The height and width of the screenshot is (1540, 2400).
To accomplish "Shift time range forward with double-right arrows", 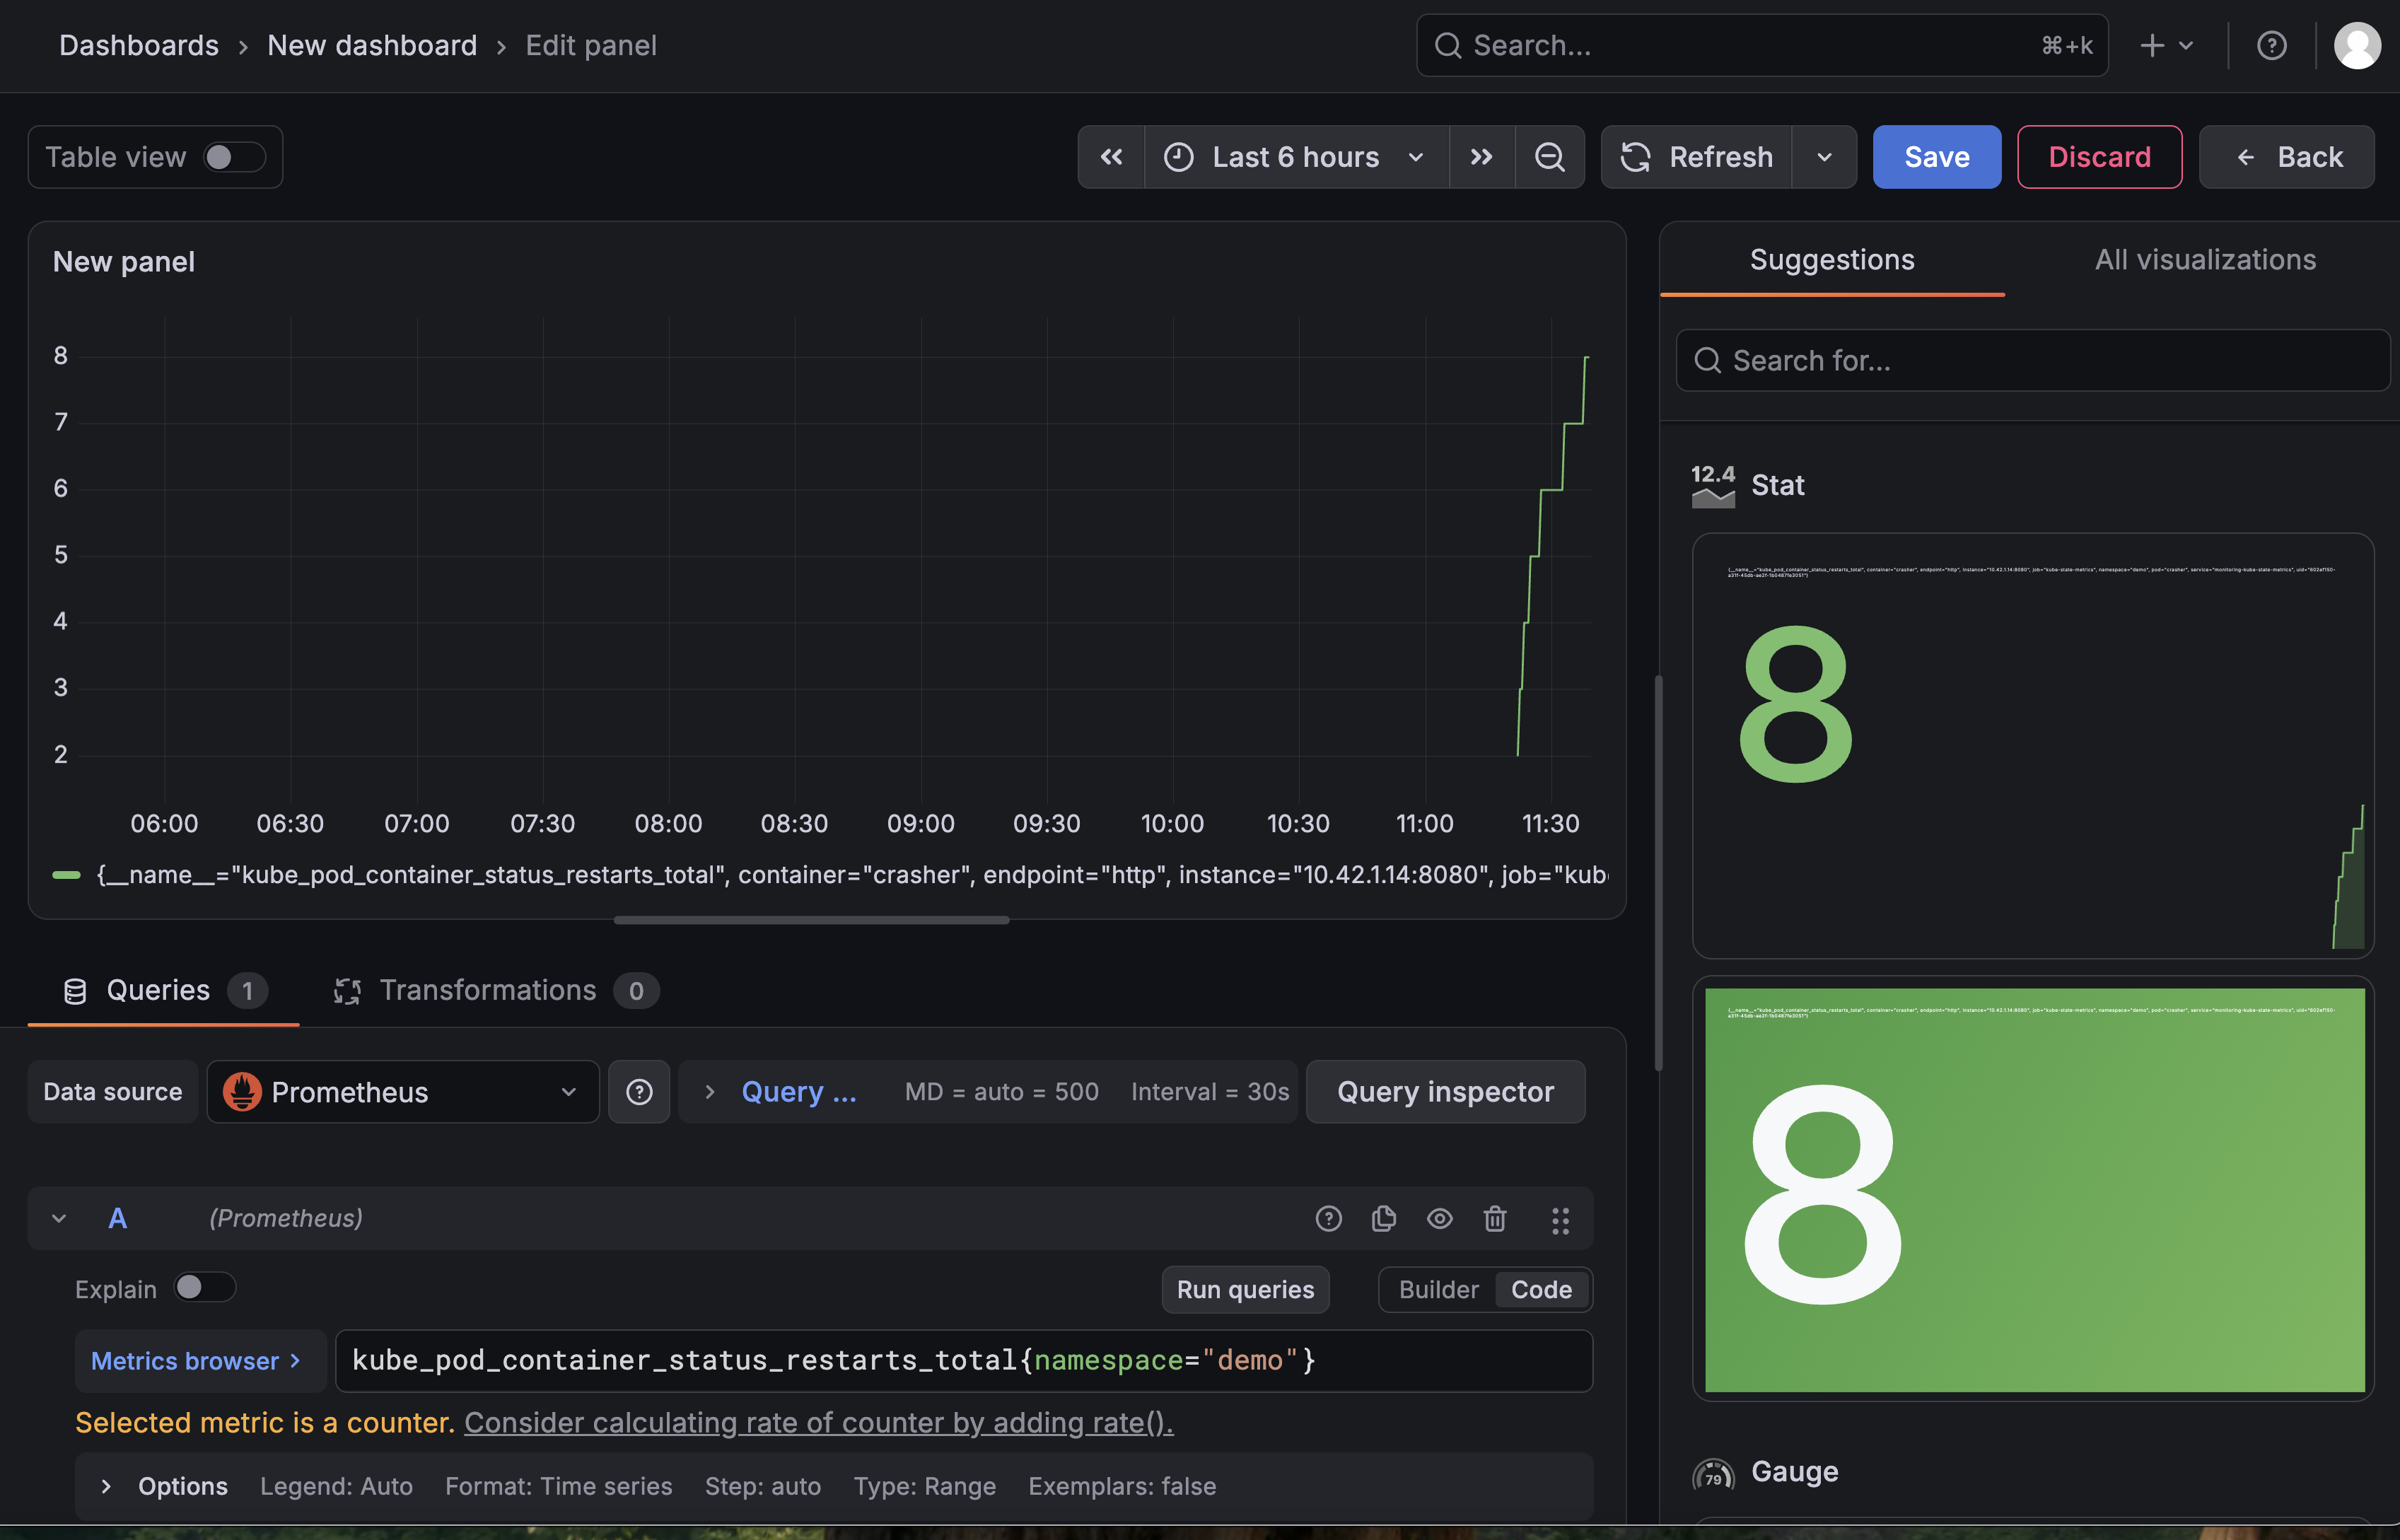I will [1481, 157].
